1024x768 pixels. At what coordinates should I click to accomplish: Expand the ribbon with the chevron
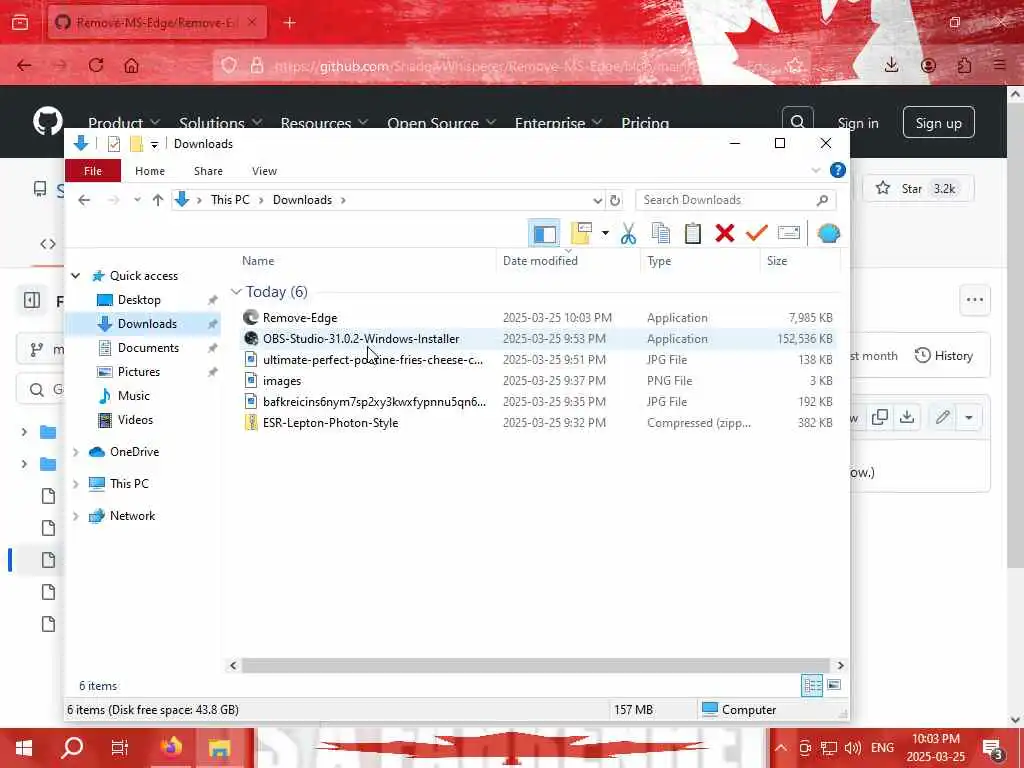click(x=816, y=170)
